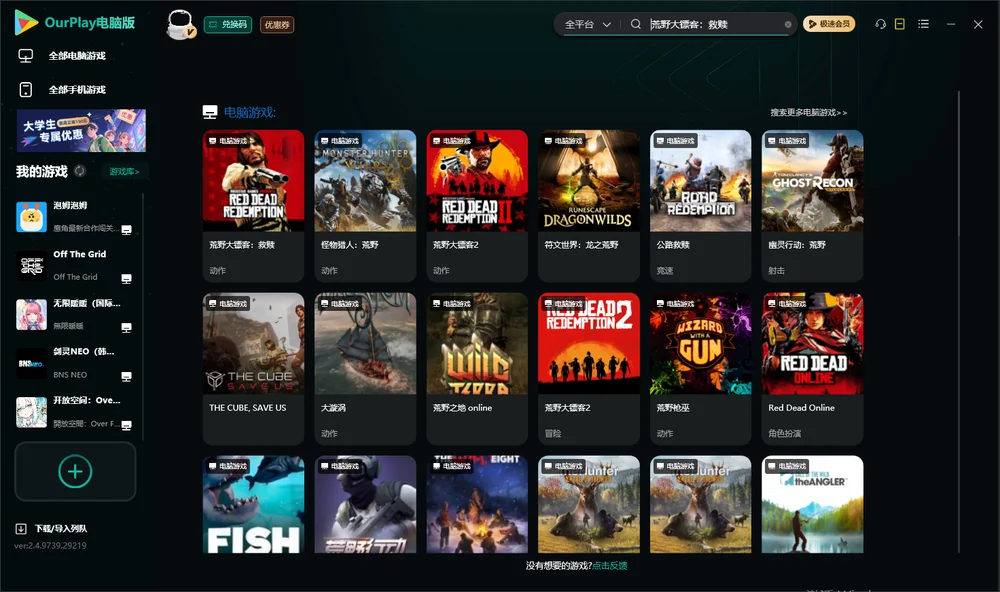This screenshot has height=592, width=1000.
Task: Open Off The Grid in my games list
Action: pos(75,265)
